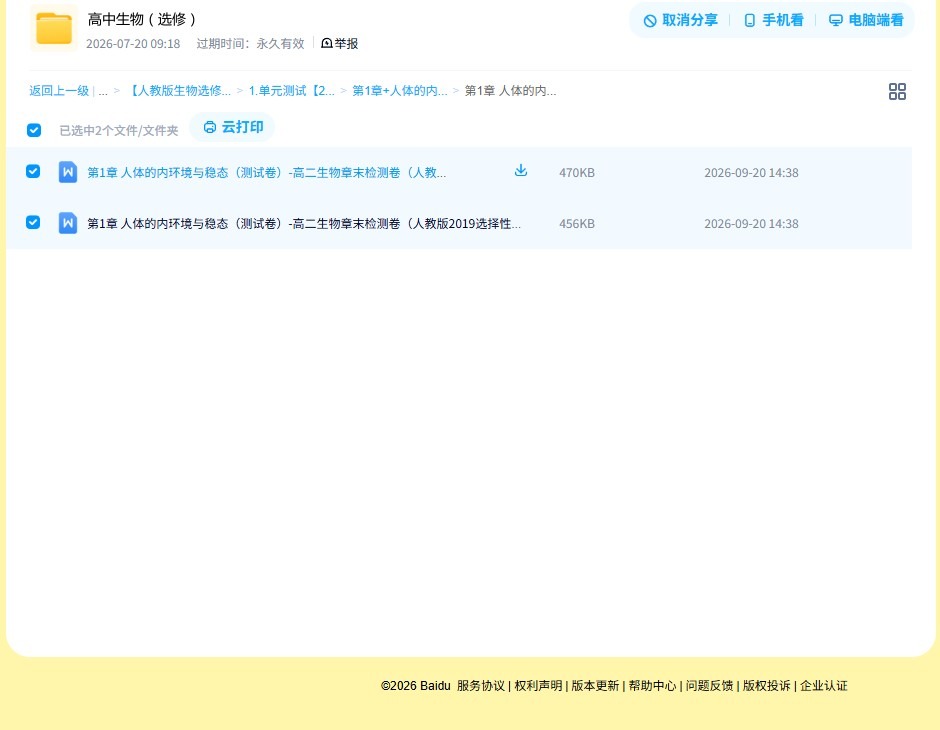
Task: Open the highlighted file ending （人教...
Action: click(267, 173)
